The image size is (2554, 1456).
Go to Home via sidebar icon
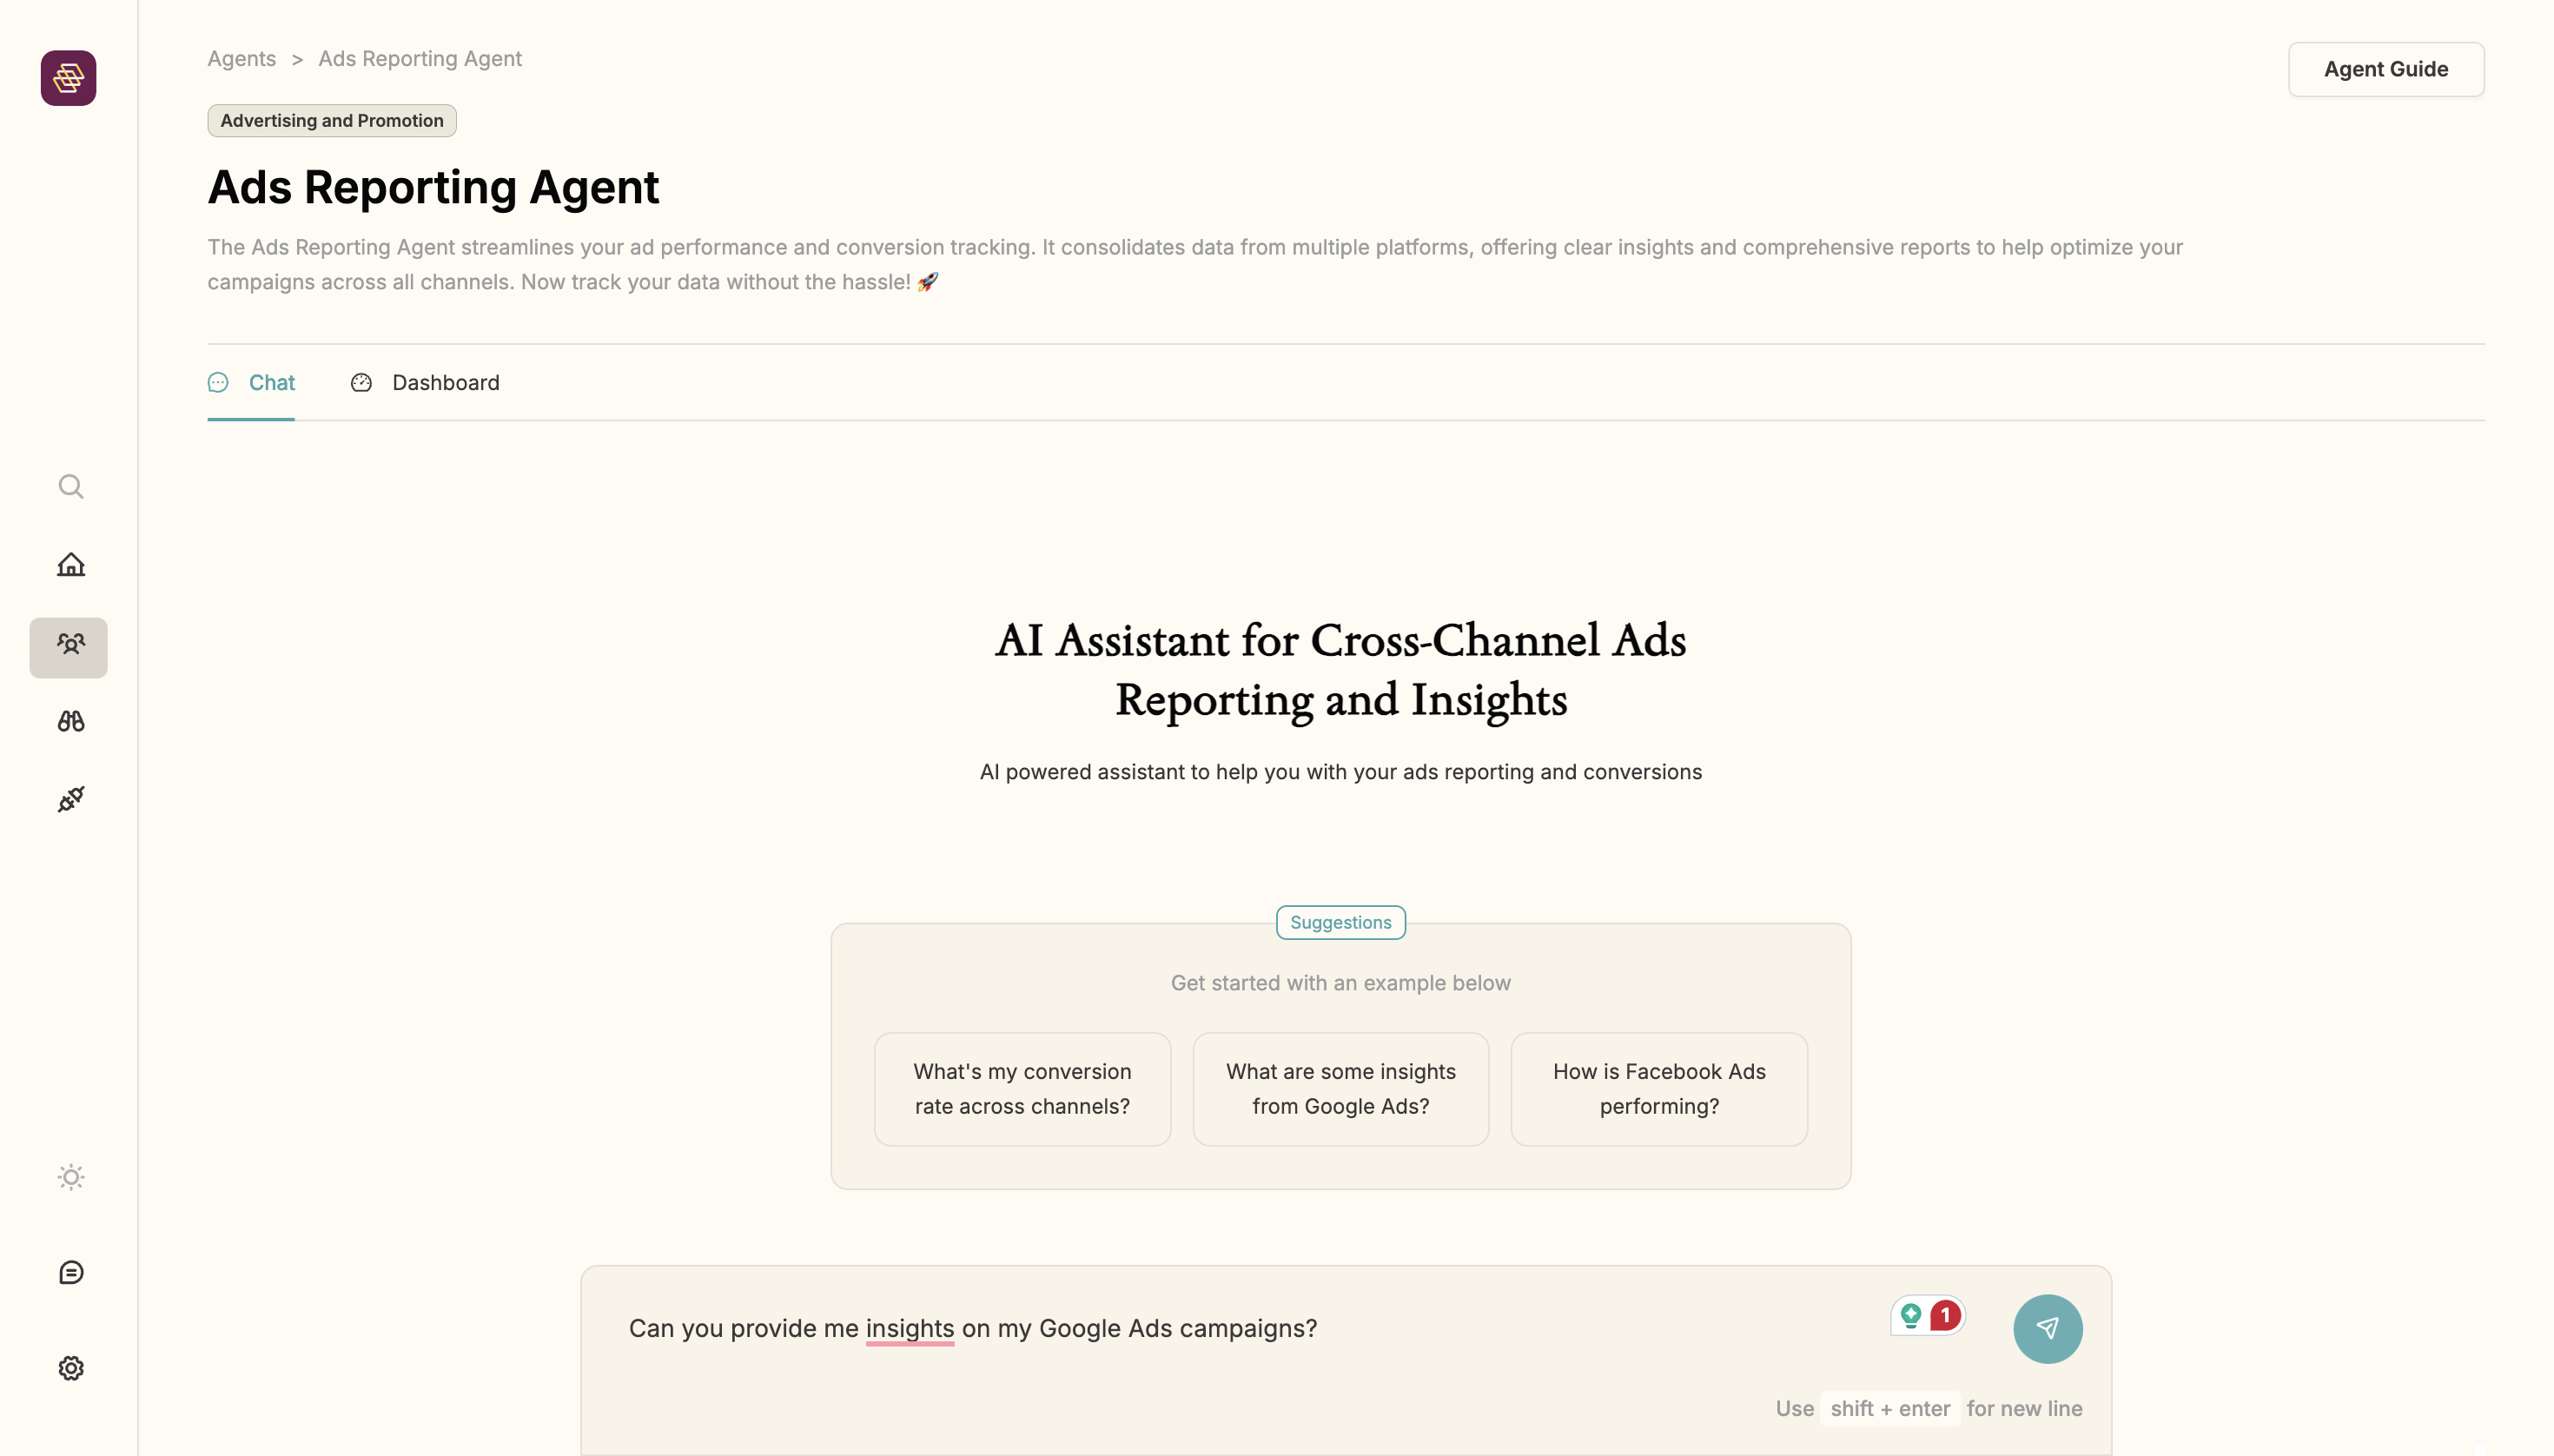70,565
